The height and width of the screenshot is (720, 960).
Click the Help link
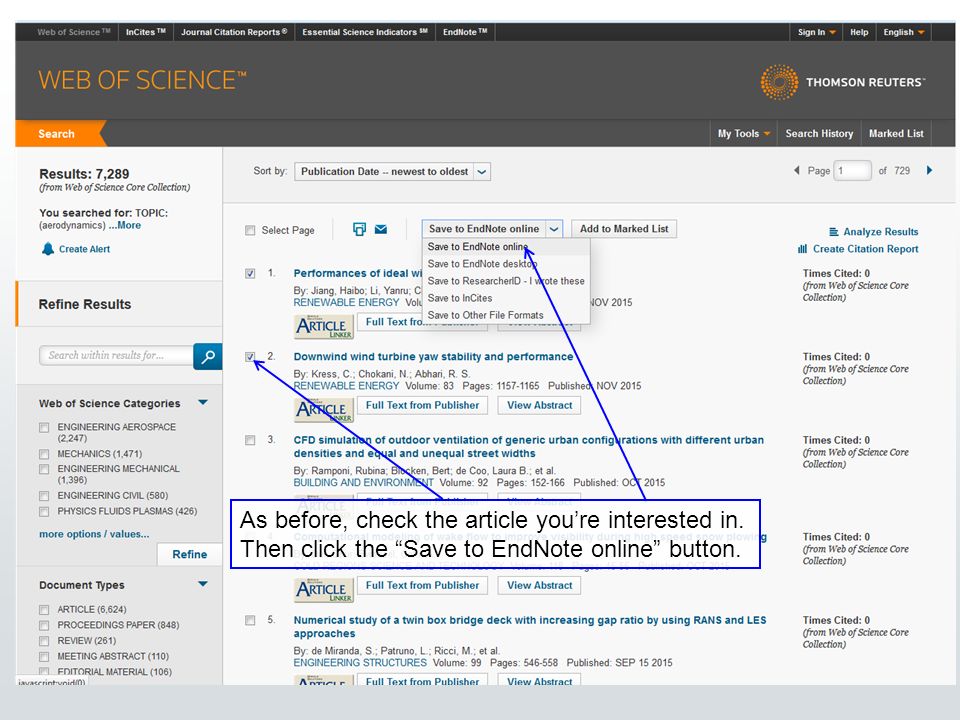(x=859, y=32)
